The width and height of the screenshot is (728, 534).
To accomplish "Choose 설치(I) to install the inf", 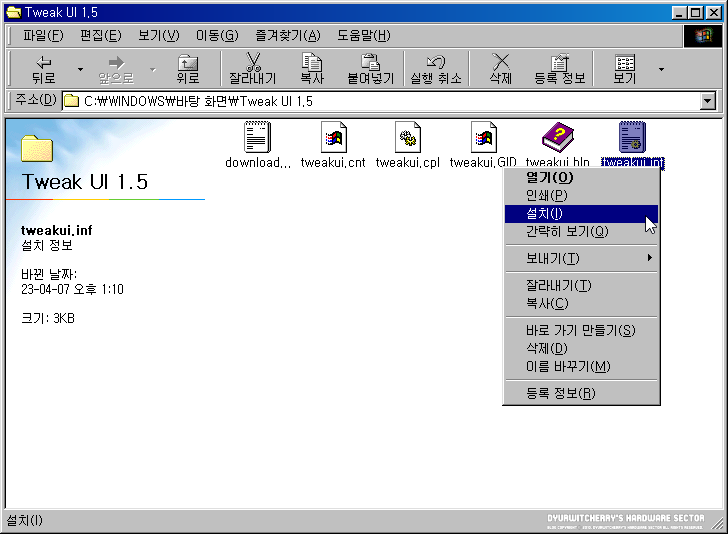I will coord(581,214).
